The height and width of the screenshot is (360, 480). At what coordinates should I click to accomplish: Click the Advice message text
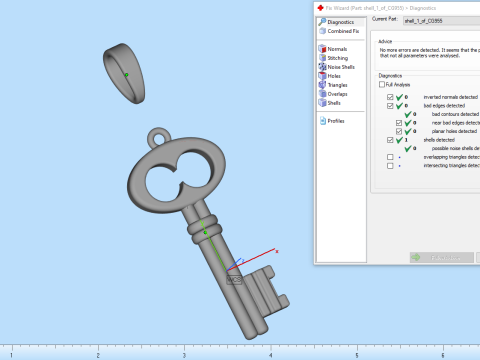click(430, 53)
